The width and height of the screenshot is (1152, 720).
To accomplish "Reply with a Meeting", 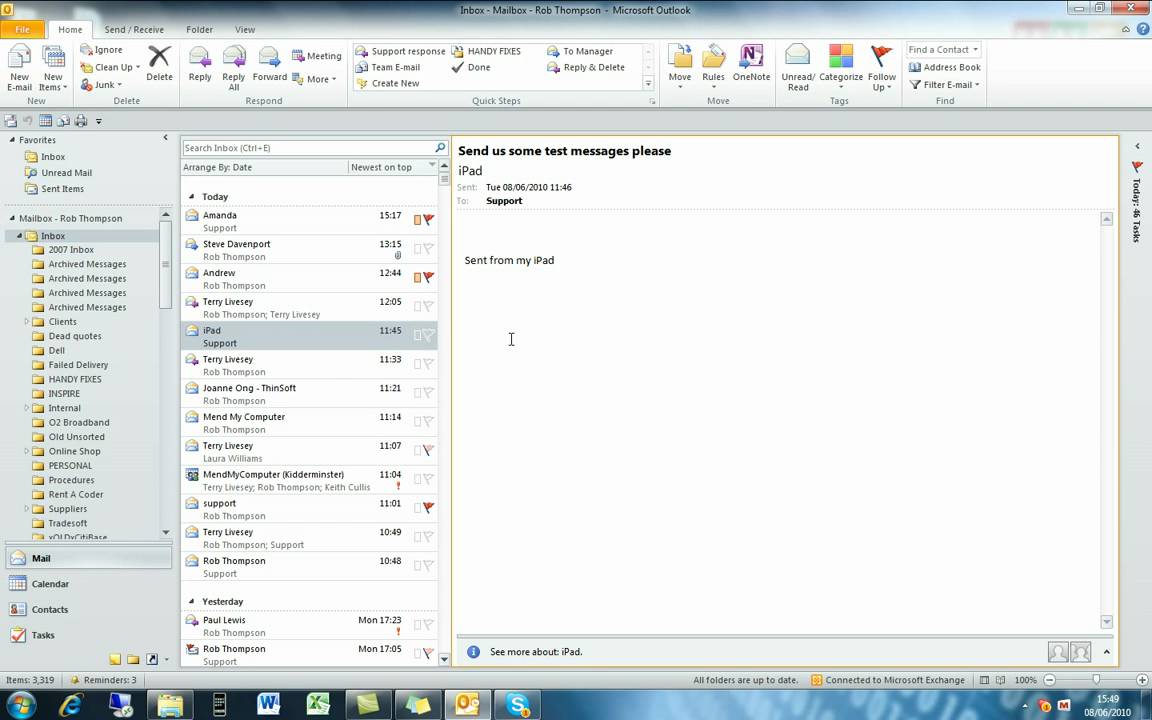I will (317, 56).
